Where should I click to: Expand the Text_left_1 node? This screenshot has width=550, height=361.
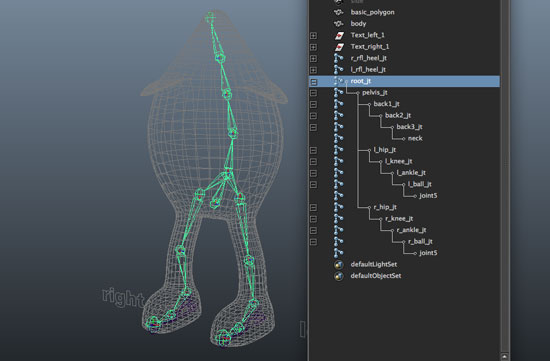point(313,35)
